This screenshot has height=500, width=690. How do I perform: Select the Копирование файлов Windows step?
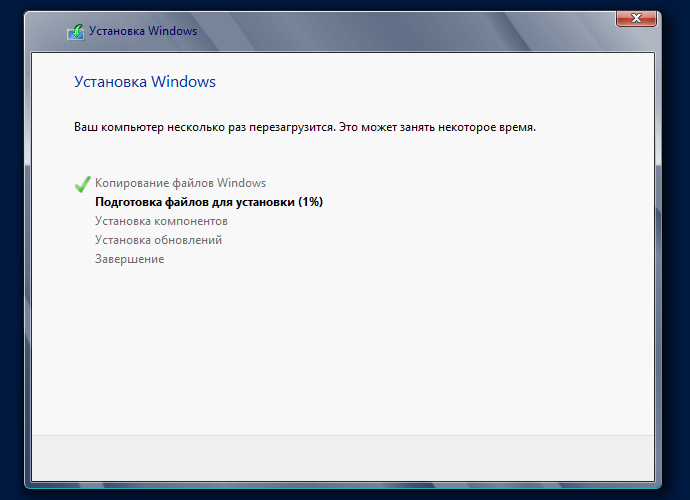click(x=180, y=183)
